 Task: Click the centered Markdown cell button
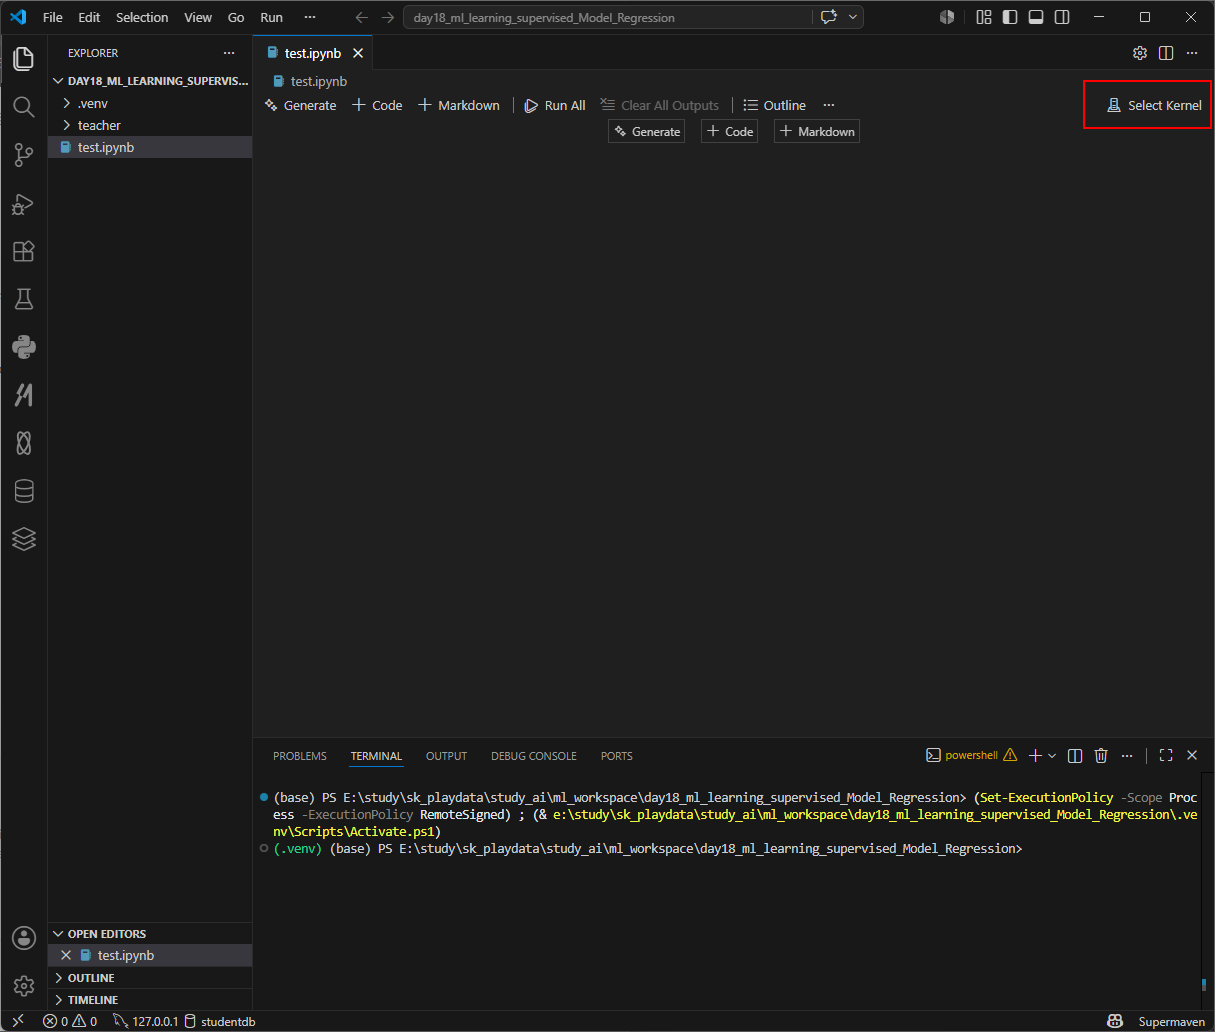point(817,131)
